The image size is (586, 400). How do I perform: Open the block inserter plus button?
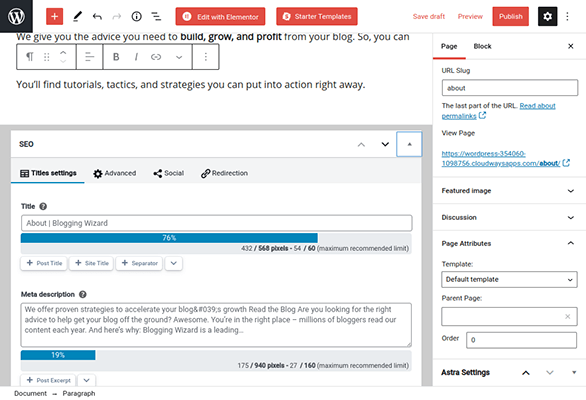(x=54, y=16)
